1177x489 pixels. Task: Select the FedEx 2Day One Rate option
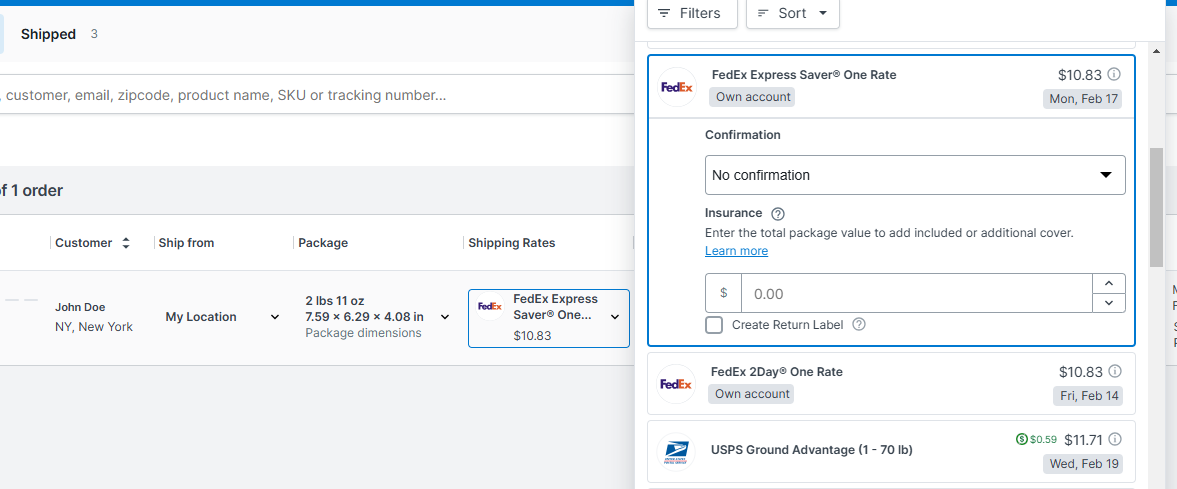tap(892, 384)
